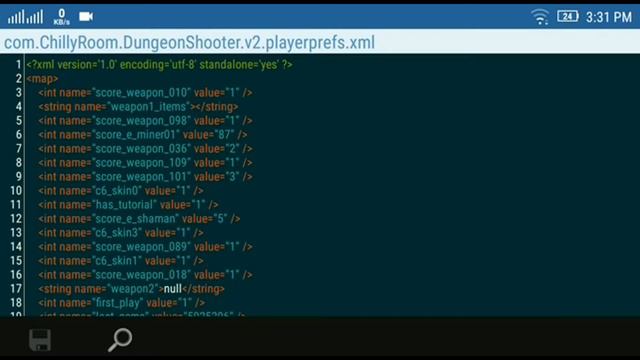
Task: Tap the cellular signal bars icon
Action: [25, 17]
